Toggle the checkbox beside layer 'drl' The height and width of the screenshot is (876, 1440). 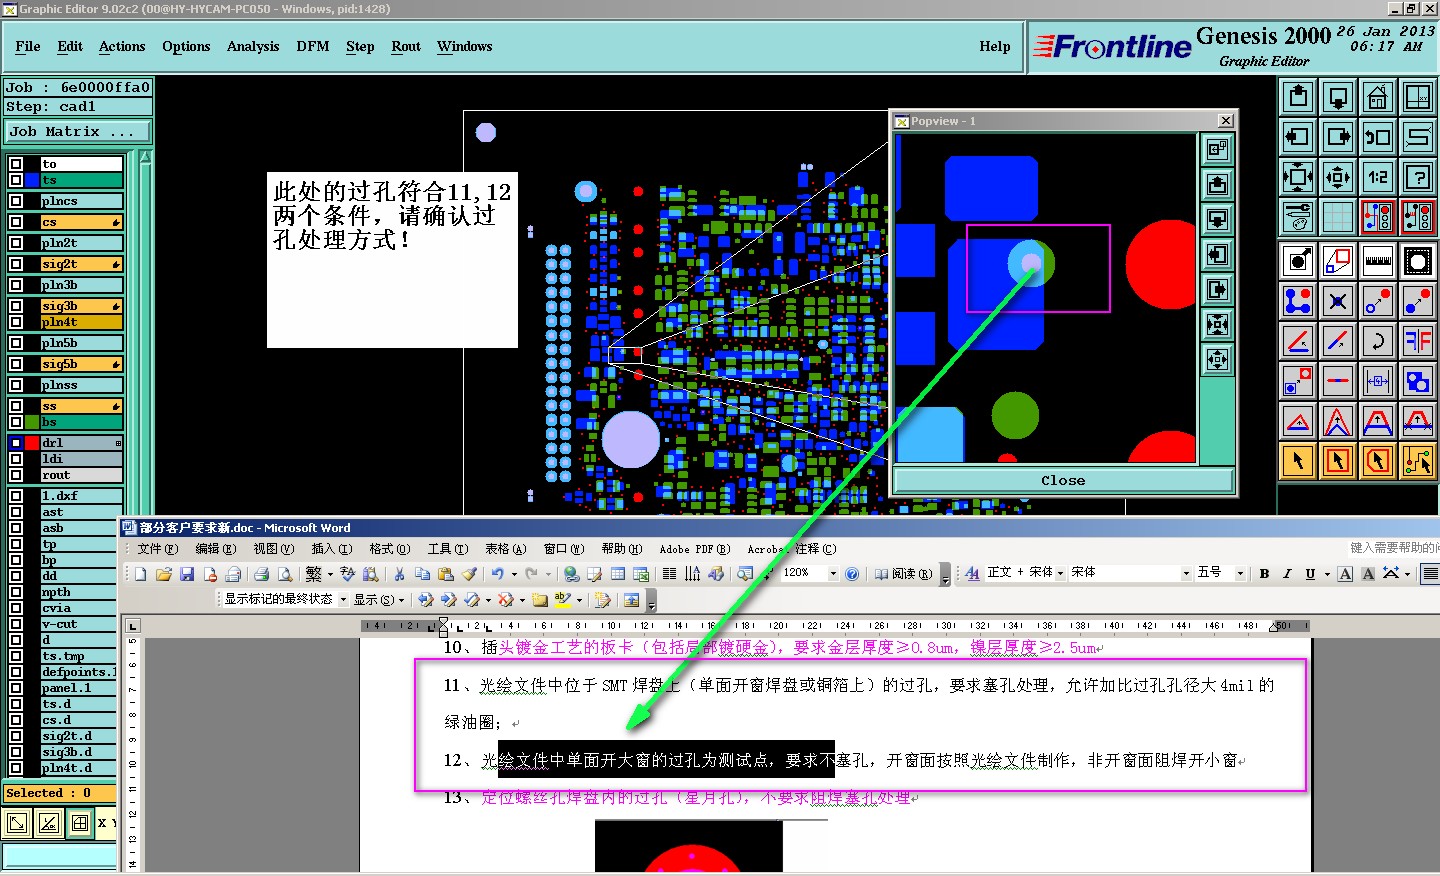coord(16,443)
